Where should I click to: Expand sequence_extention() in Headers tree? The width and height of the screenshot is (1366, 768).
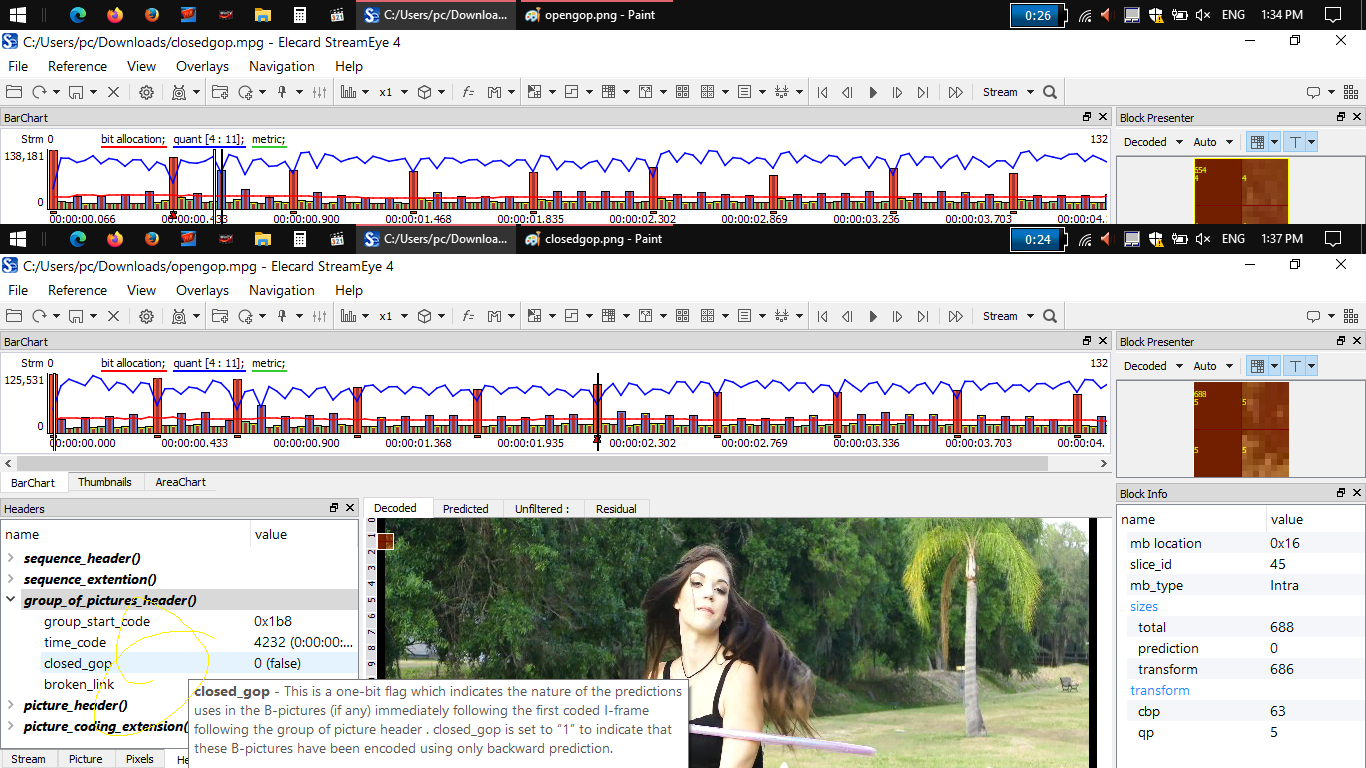[11, 579]
